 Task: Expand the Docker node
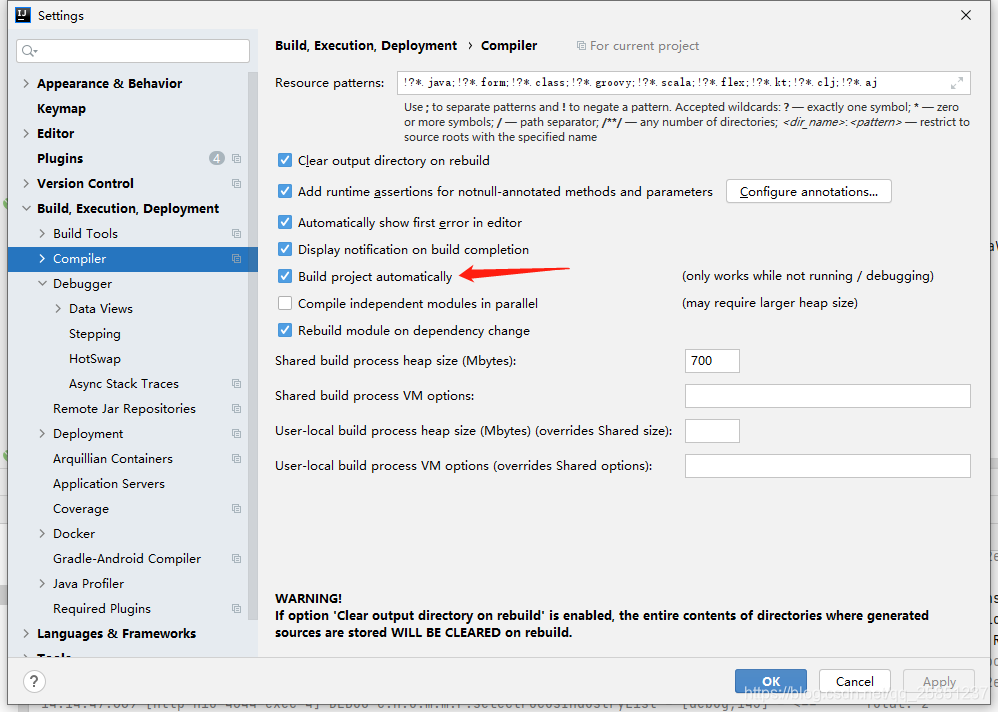point(42,533)
